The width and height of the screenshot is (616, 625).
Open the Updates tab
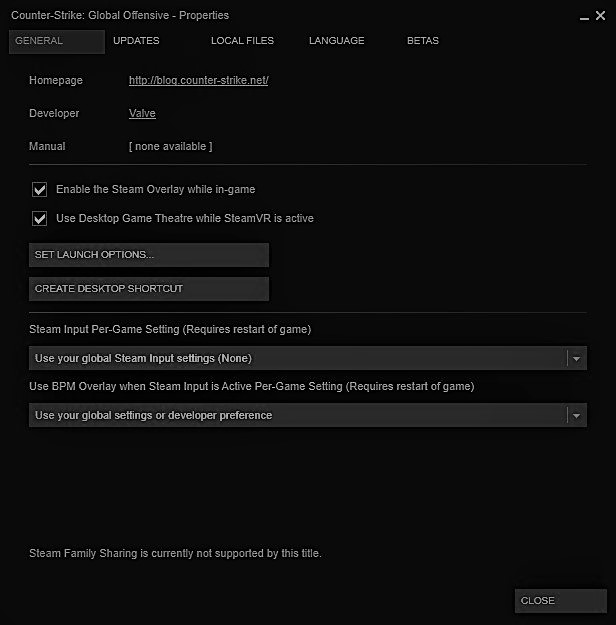click(136, 41)
